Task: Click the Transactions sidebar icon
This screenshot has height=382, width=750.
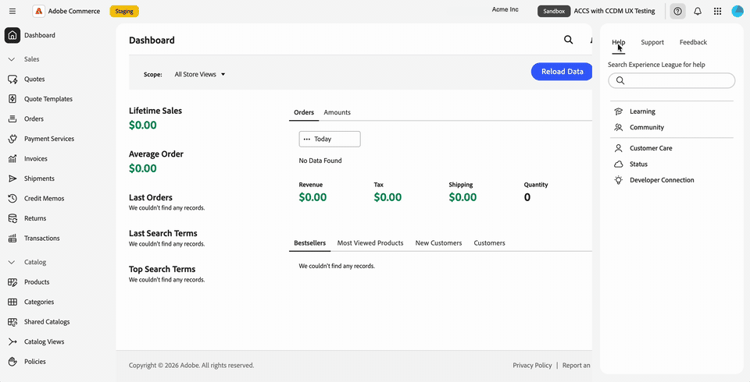Action: tap(12, 238)
